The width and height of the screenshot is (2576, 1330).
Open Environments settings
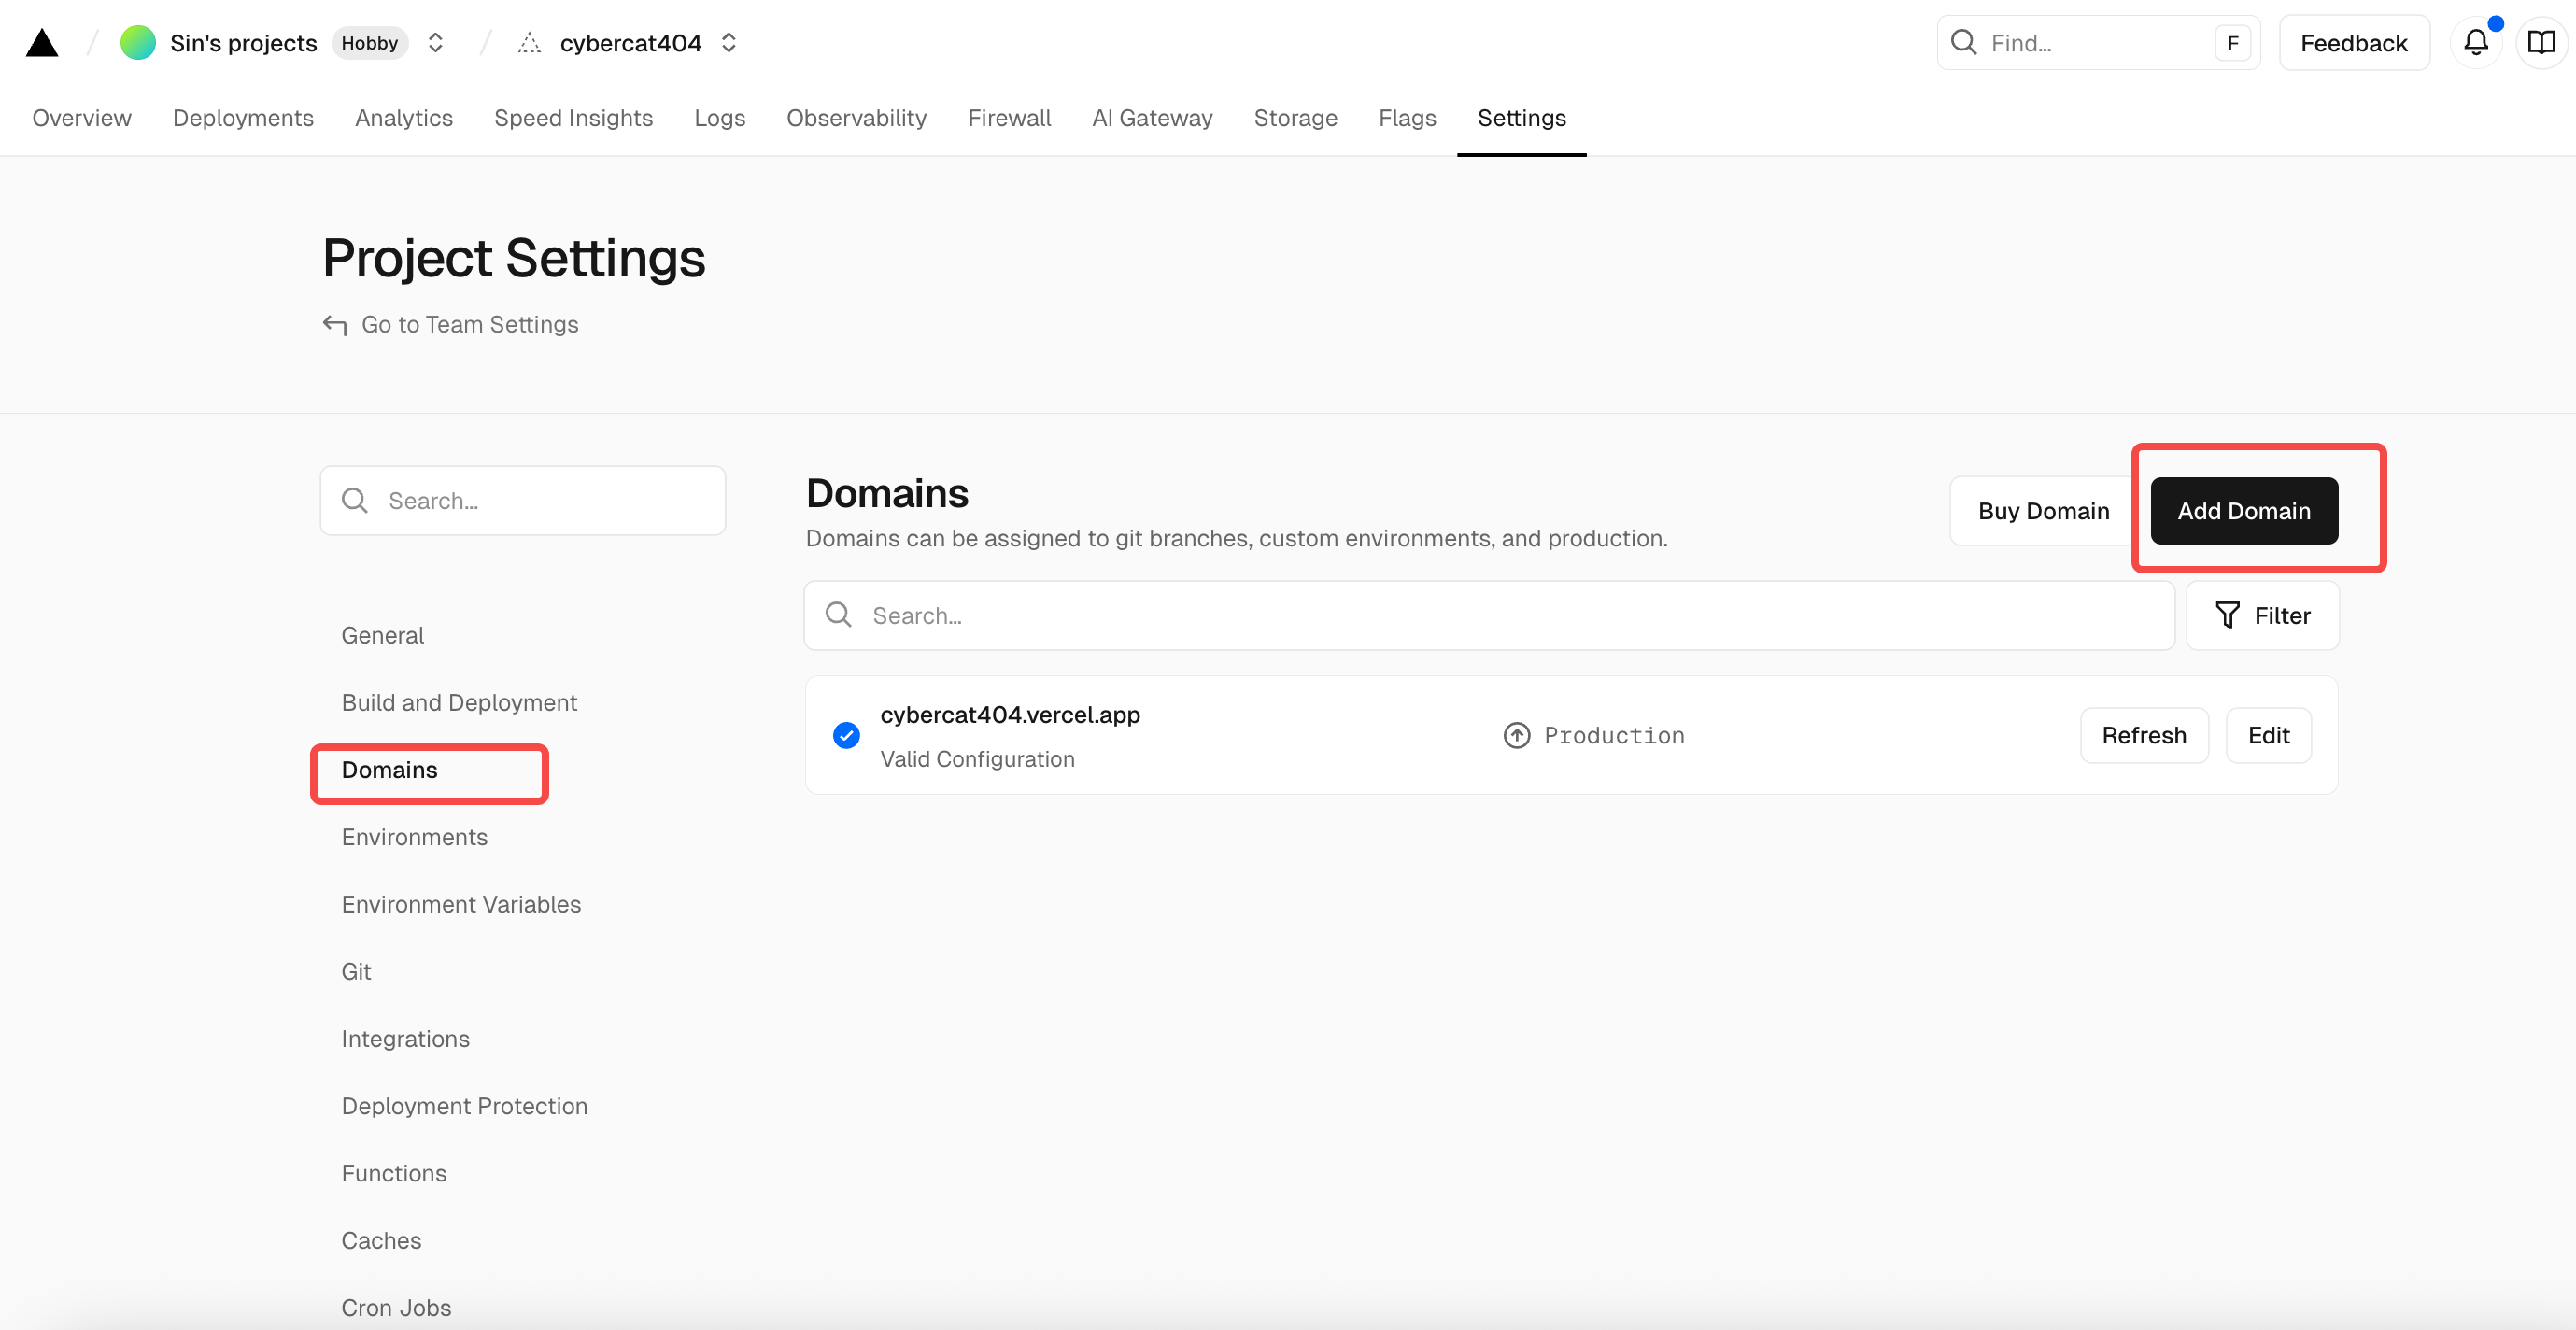coord(415,837)
